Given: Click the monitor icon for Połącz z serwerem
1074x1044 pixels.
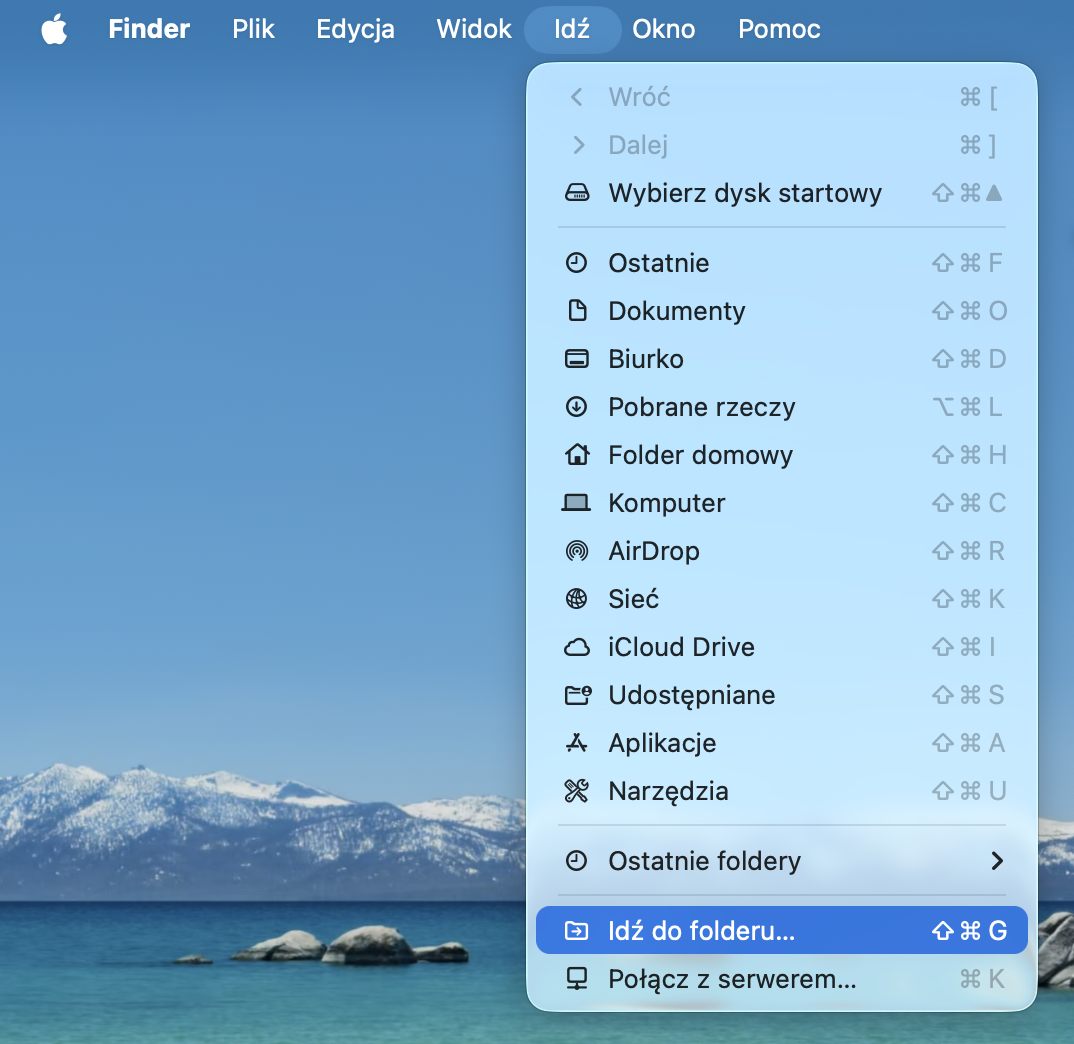Looking at the screenshot, I should (x=577, y=979).
